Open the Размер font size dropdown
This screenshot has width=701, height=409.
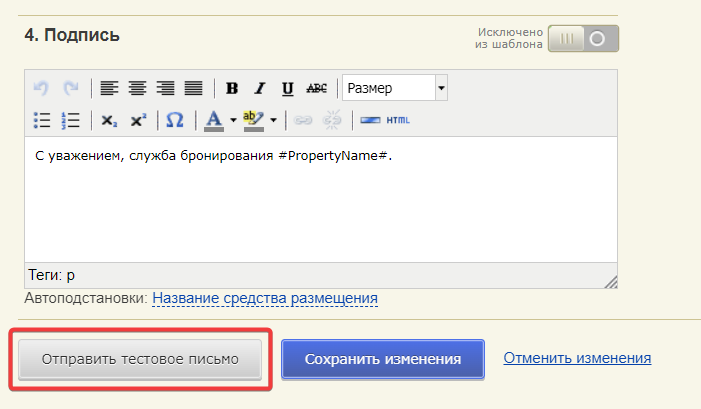(395, 88)
